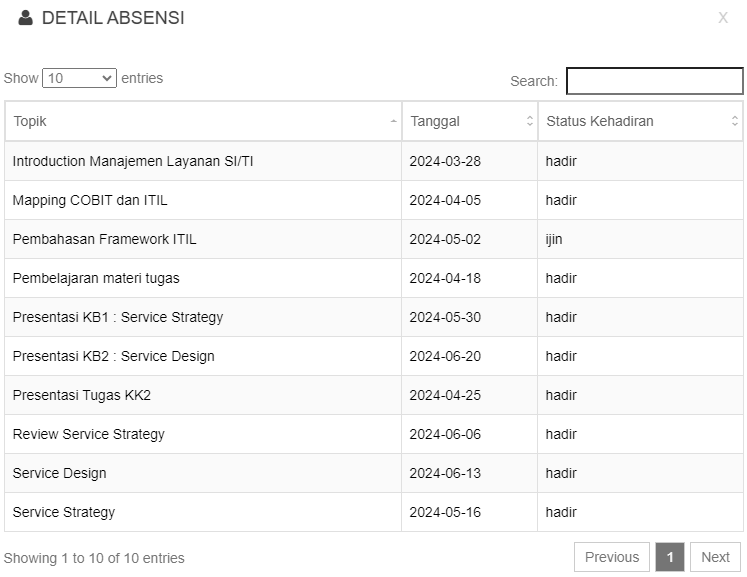This screenshot has height=577, width=747.
Task: Click the Pembahasan Framework ITIL topic
Action: pyautogui.click(x=104, y=239)
